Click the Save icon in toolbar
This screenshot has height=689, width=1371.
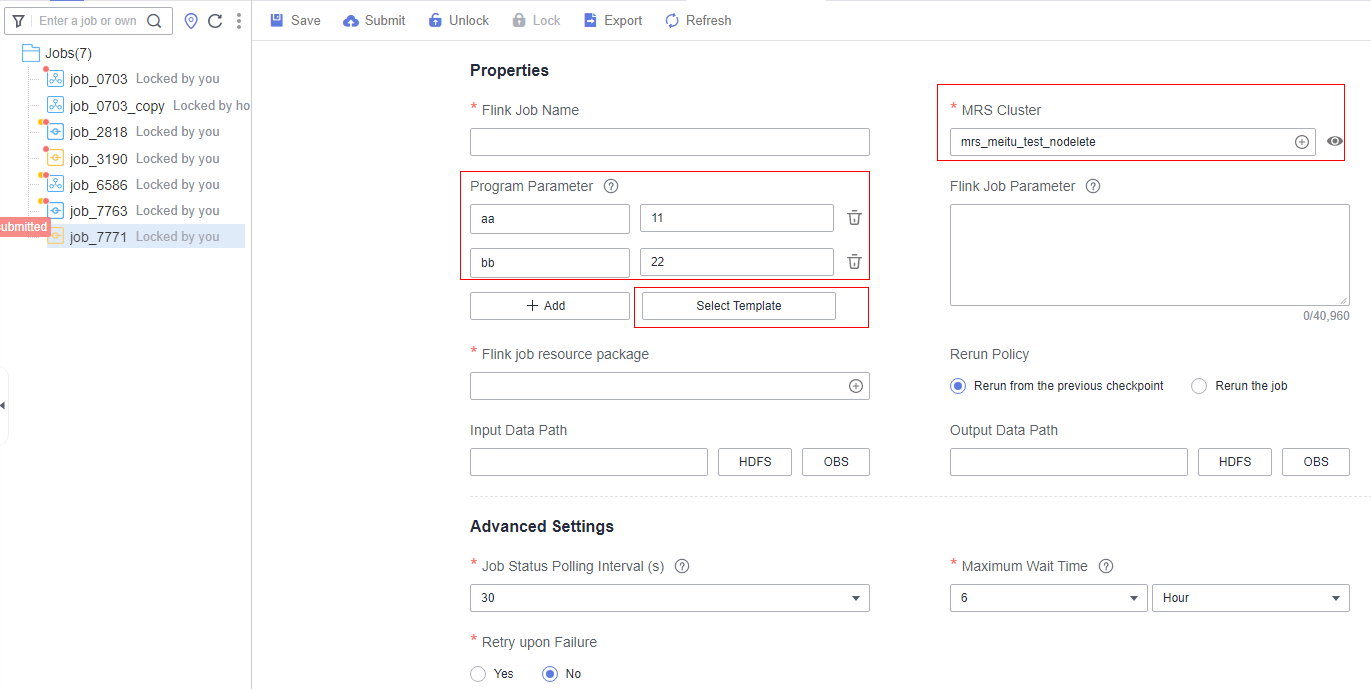tap(277, 20)
